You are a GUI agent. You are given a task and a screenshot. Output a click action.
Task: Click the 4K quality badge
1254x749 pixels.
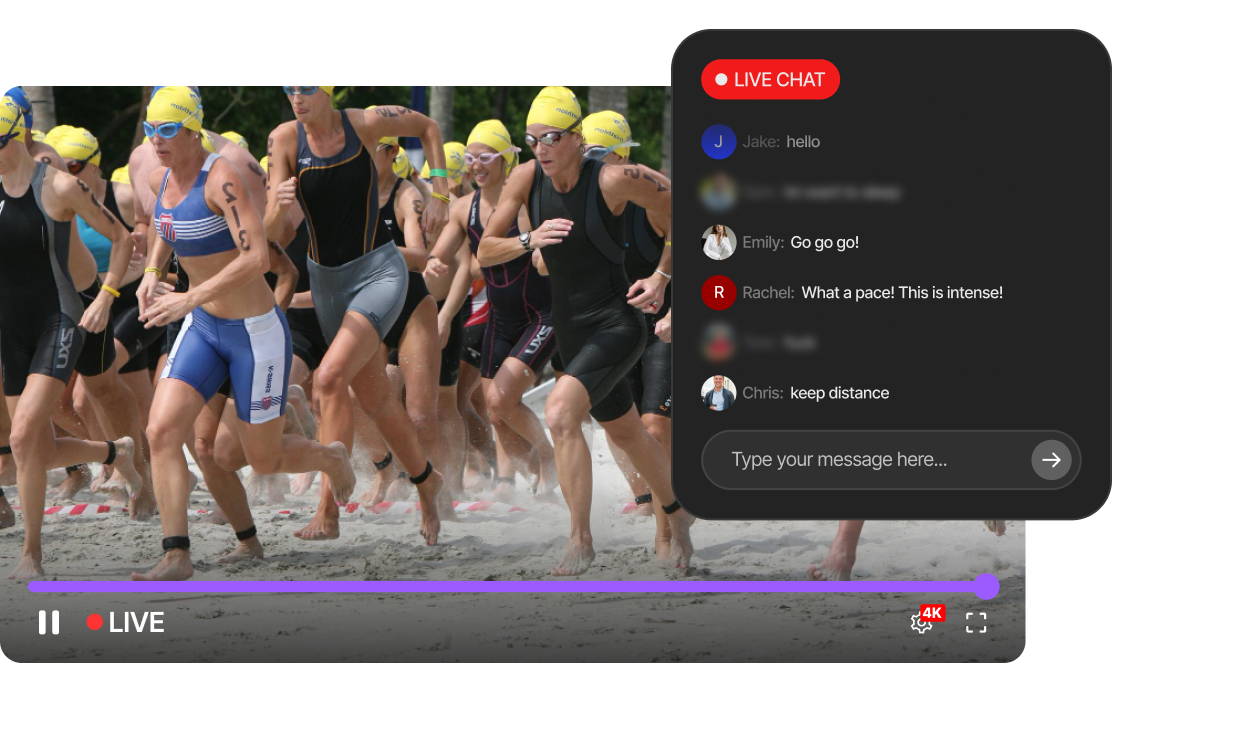point(932,612)
